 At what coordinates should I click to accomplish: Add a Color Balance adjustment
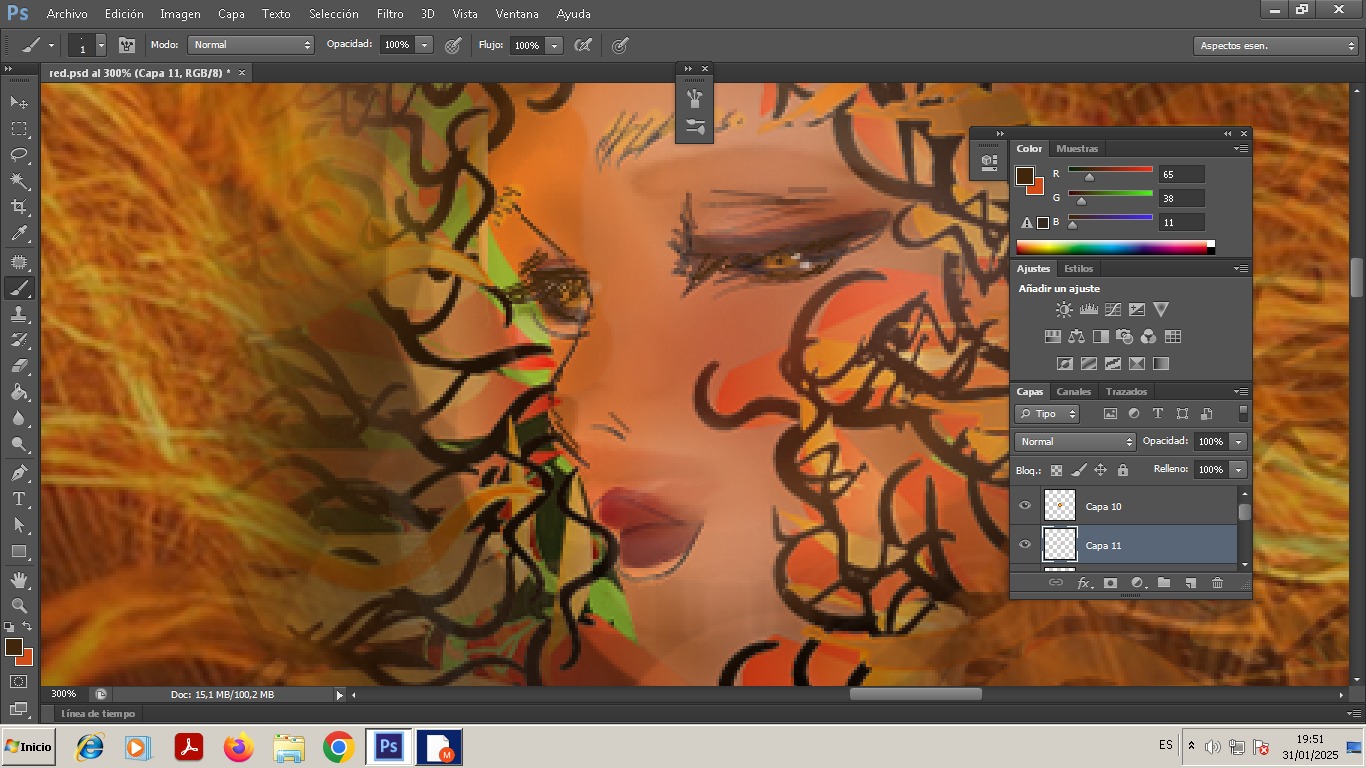[x=1077, y=337]
